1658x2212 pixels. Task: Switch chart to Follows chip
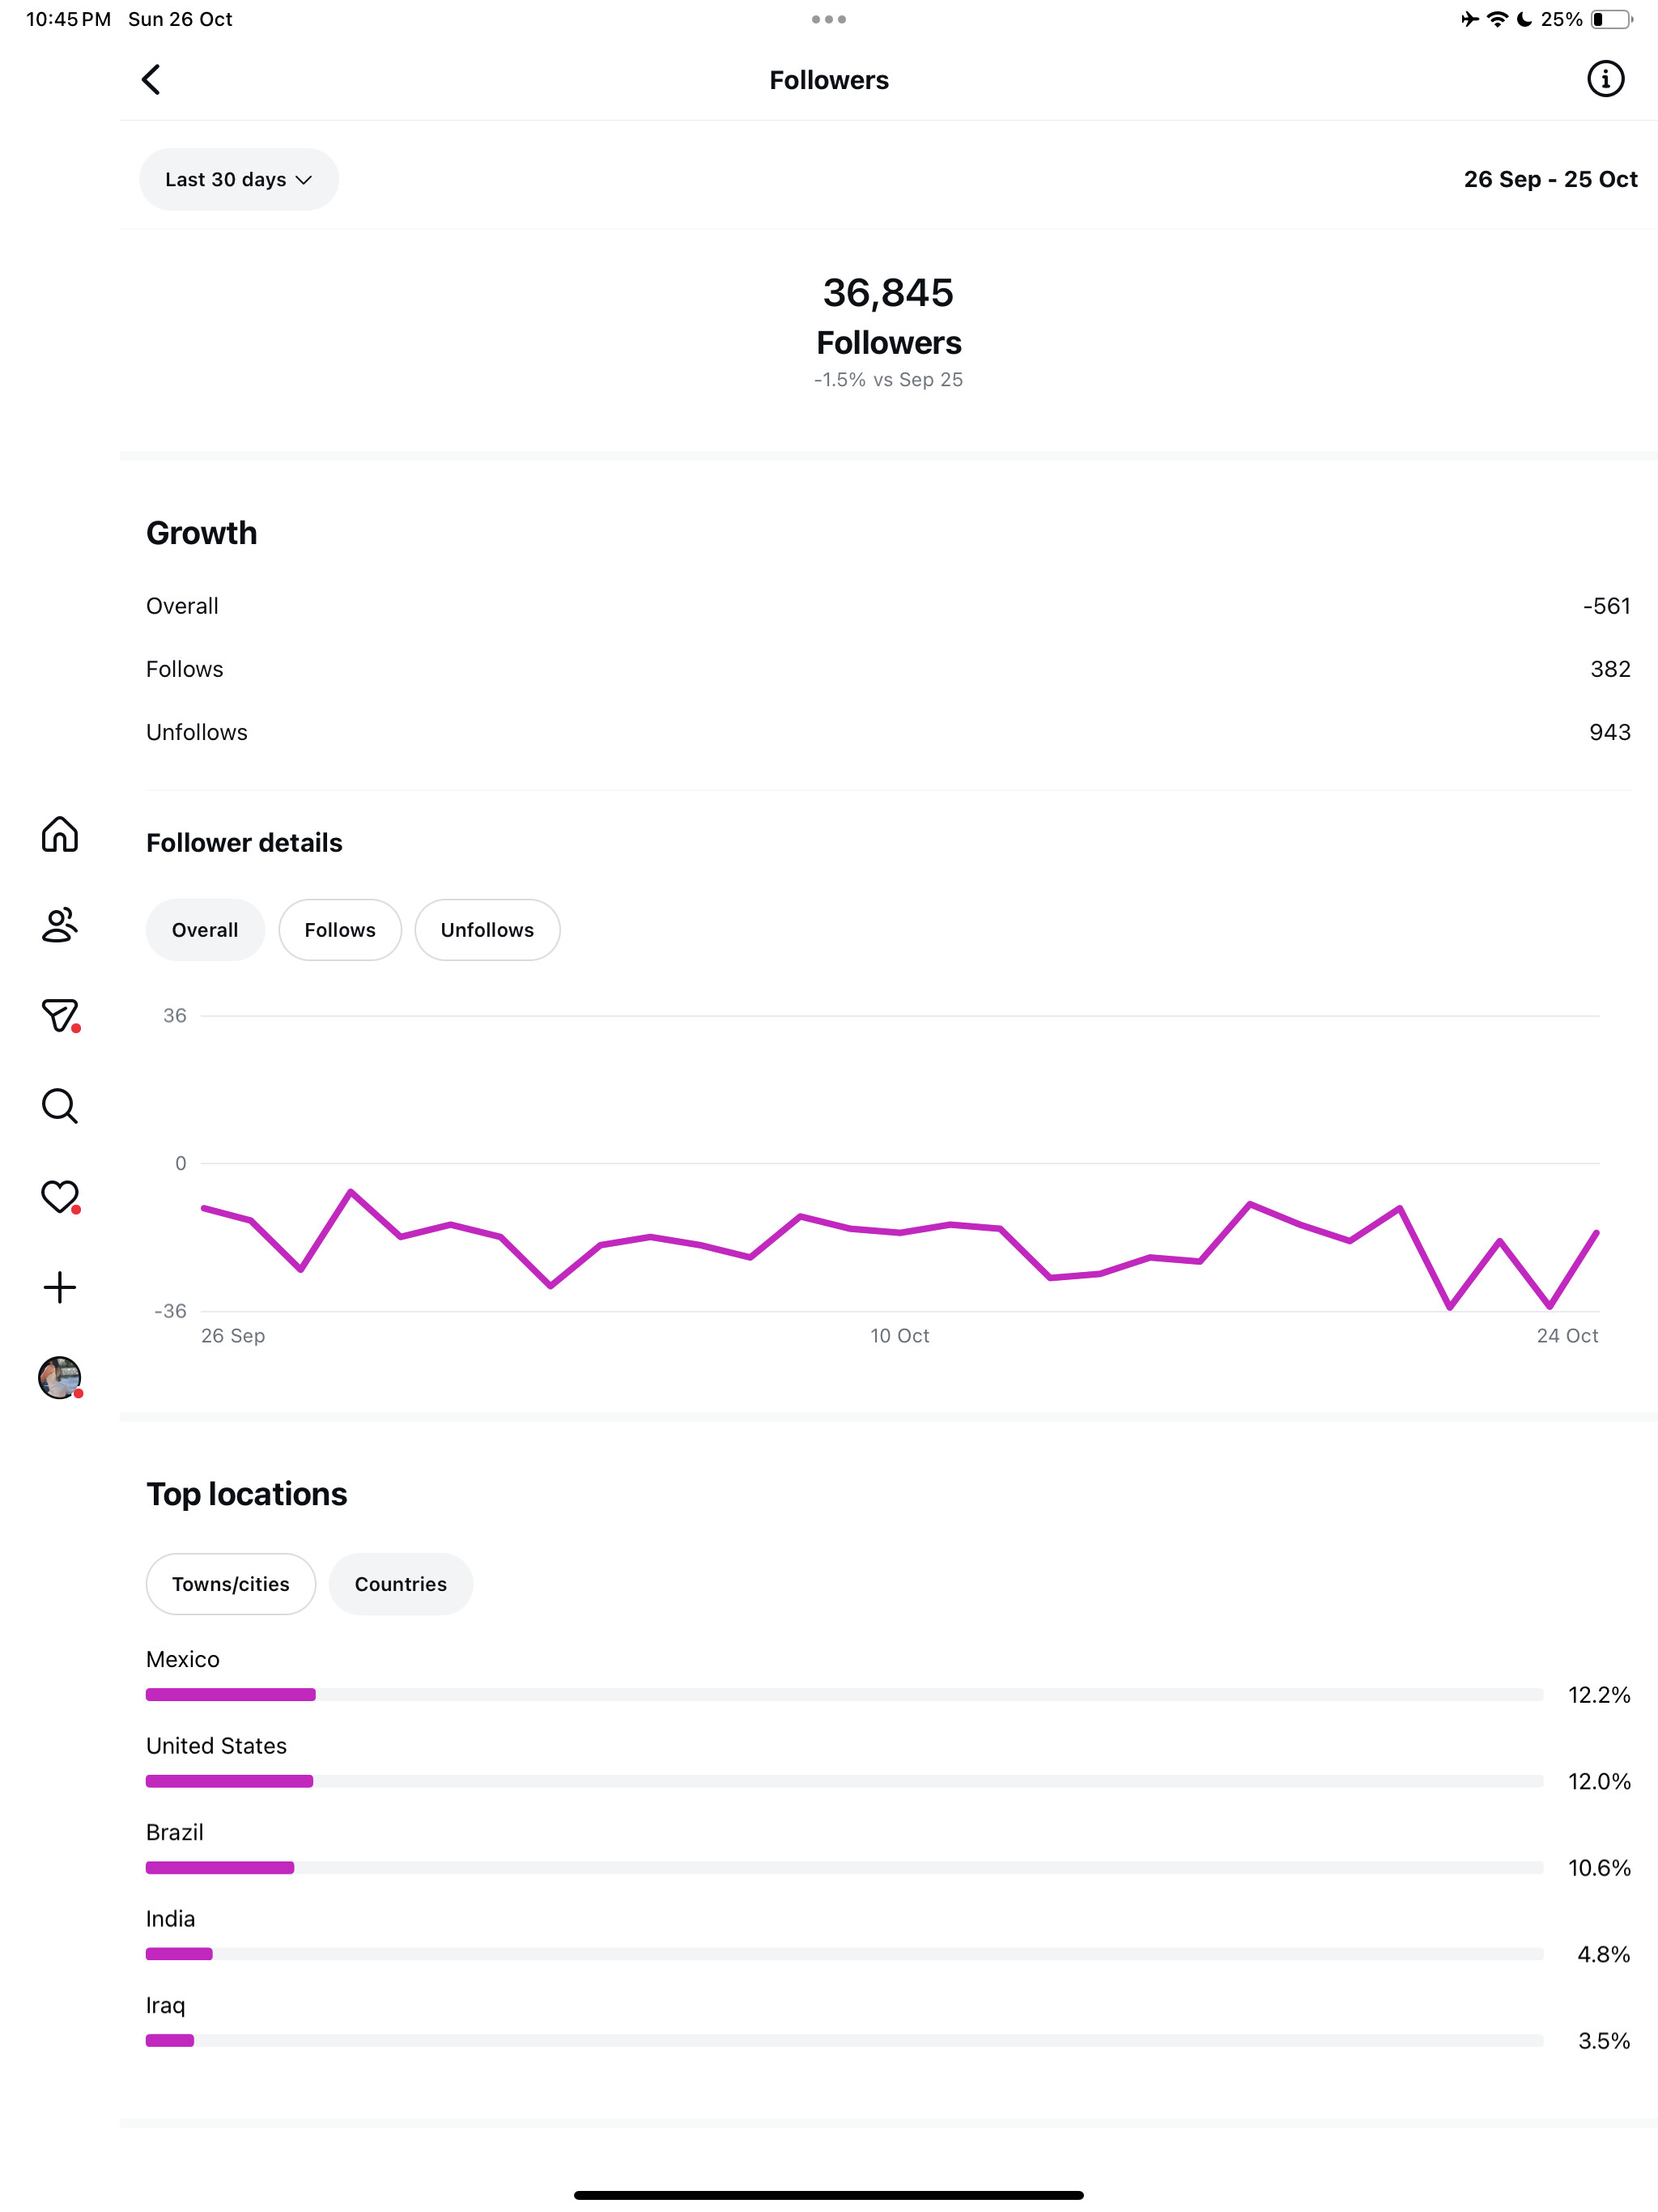click(x=340, y=930)
